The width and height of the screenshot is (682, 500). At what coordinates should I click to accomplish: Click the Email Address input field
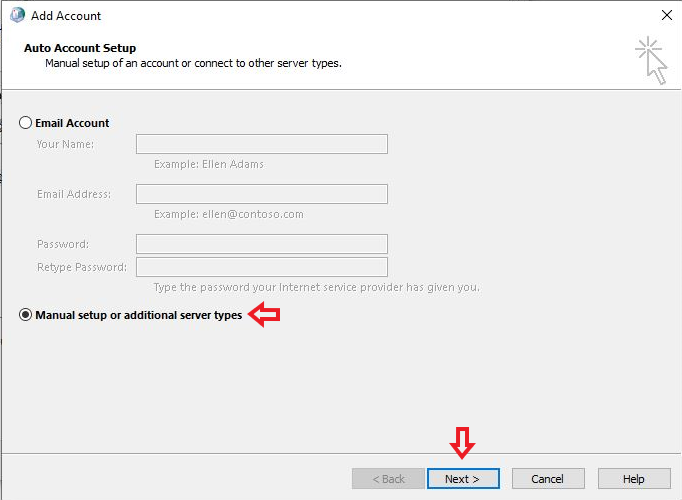[262, 194]
